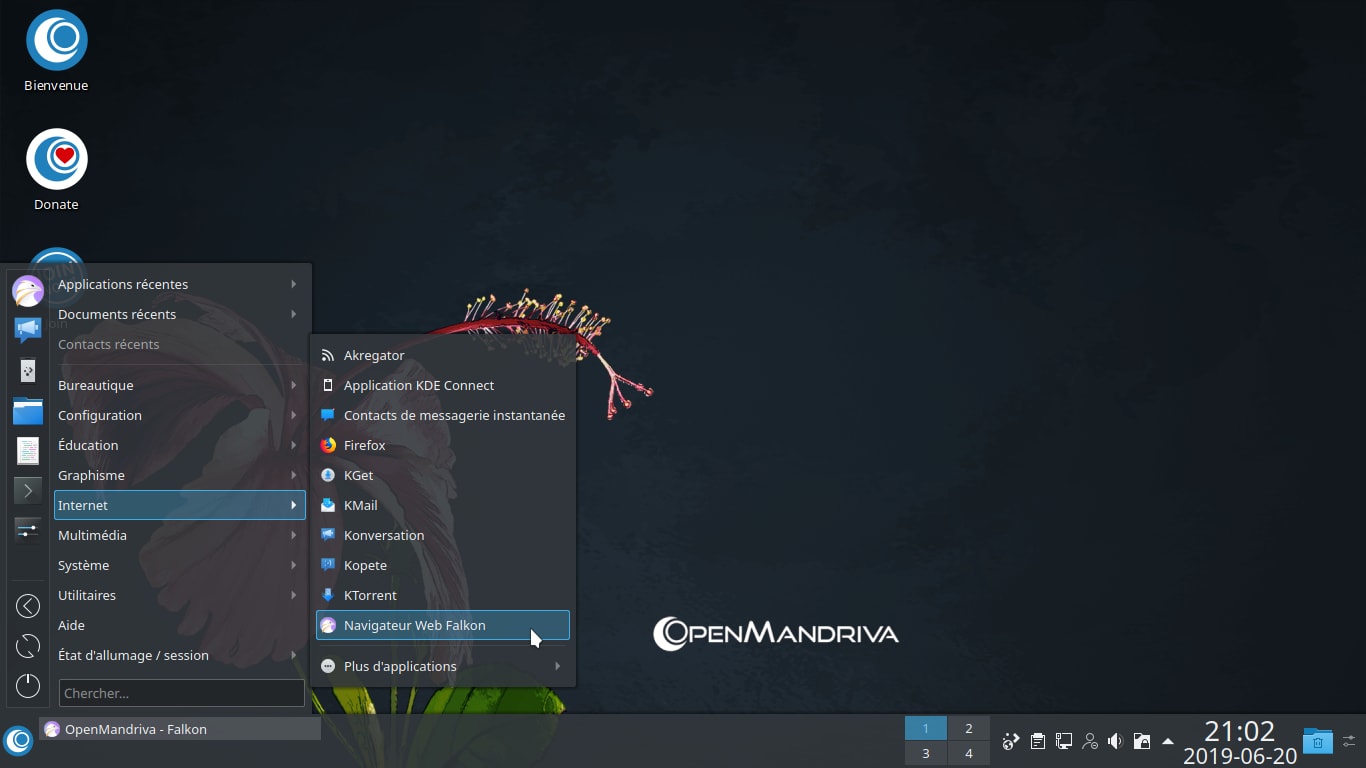
Task: Click the globe-with-arrow system tray icon
Action: click(x=1011, y=741)
